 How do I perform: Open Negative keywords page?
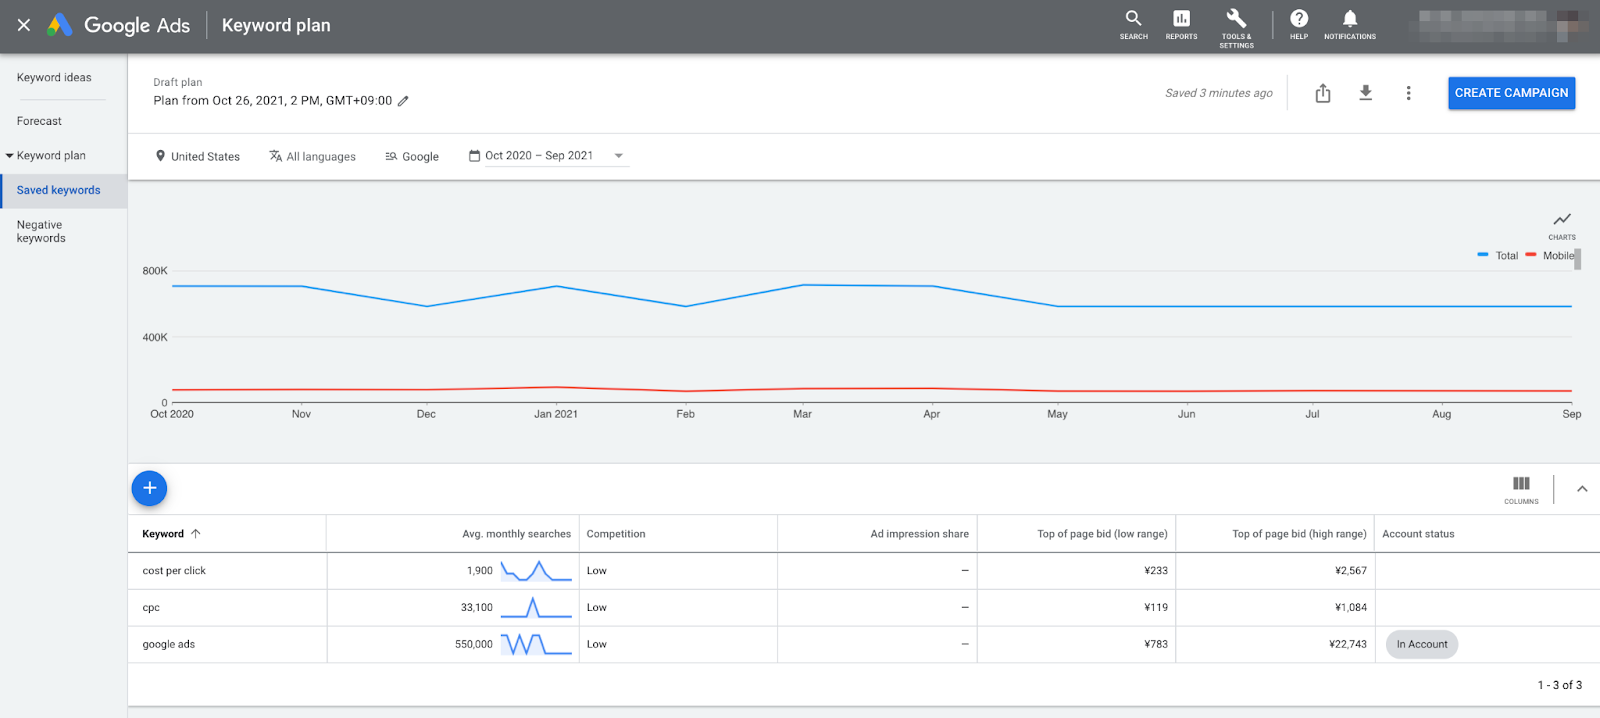41,232
